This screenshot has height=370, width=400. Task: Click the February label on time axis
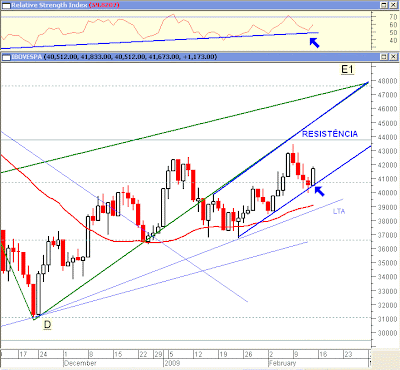[282, 363]
